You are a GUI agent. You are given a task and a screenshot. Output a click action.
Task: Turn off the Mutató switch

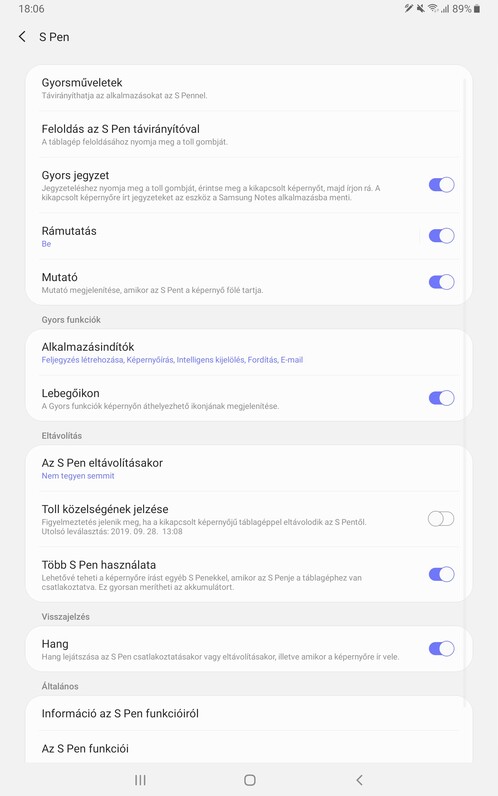pyautogui.click(x=441, y=282)
